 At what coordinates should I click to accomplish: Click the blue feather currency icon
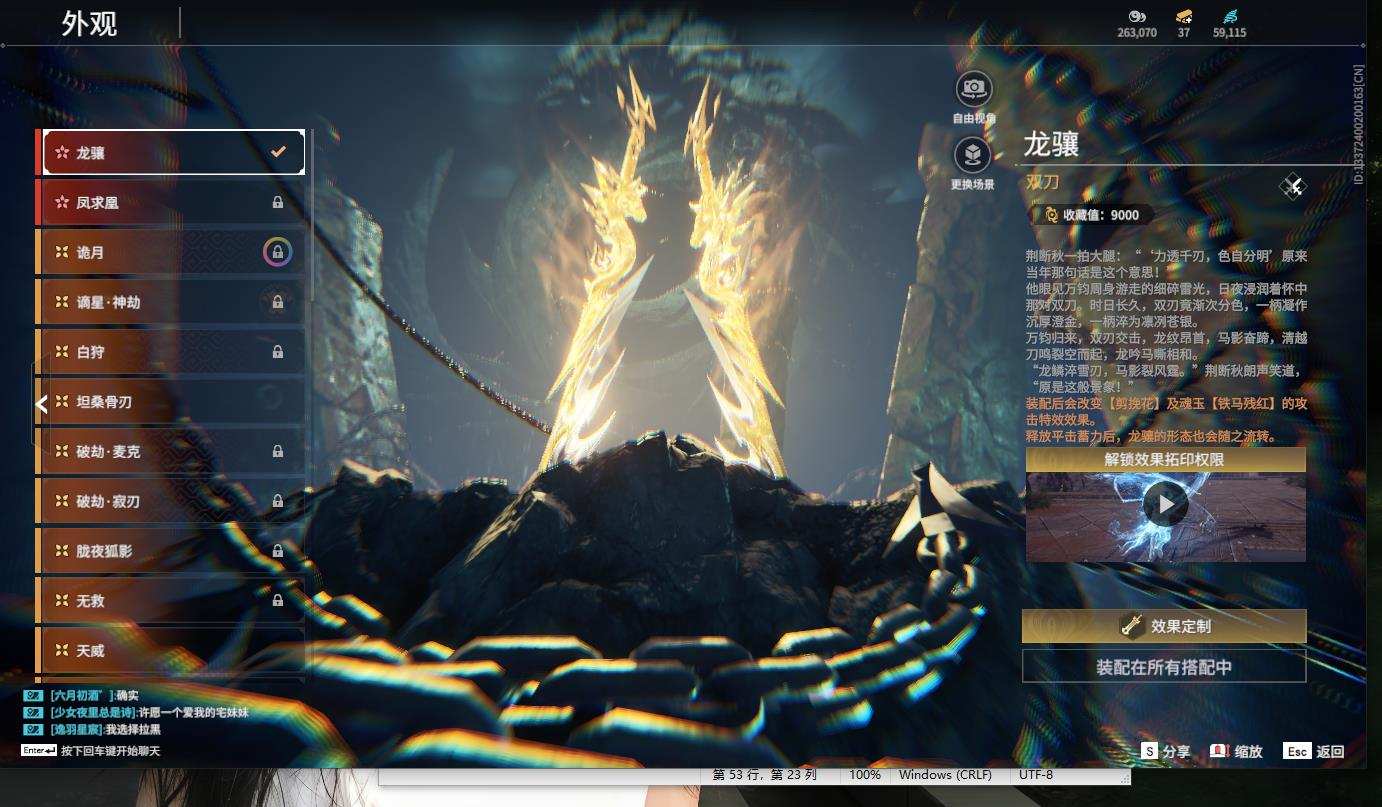[1230, 16]
